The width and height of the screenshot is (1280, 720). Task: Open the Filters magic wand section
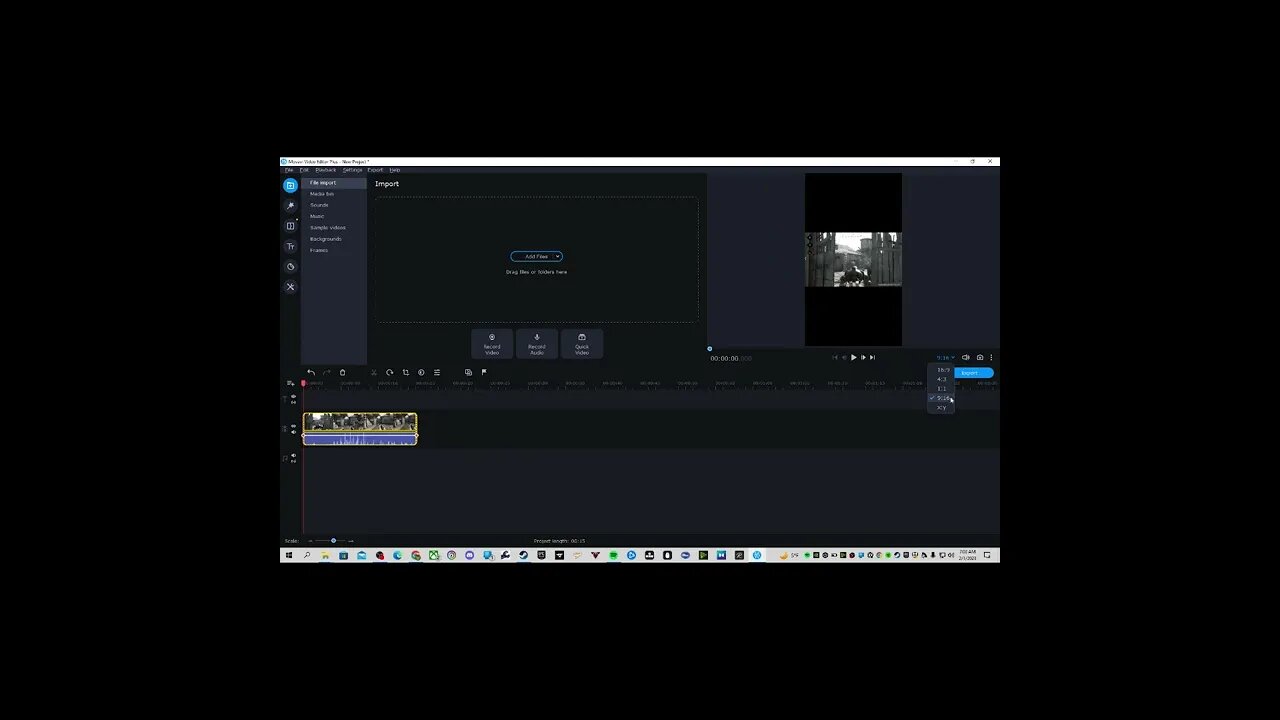click(x=290, y=206)
